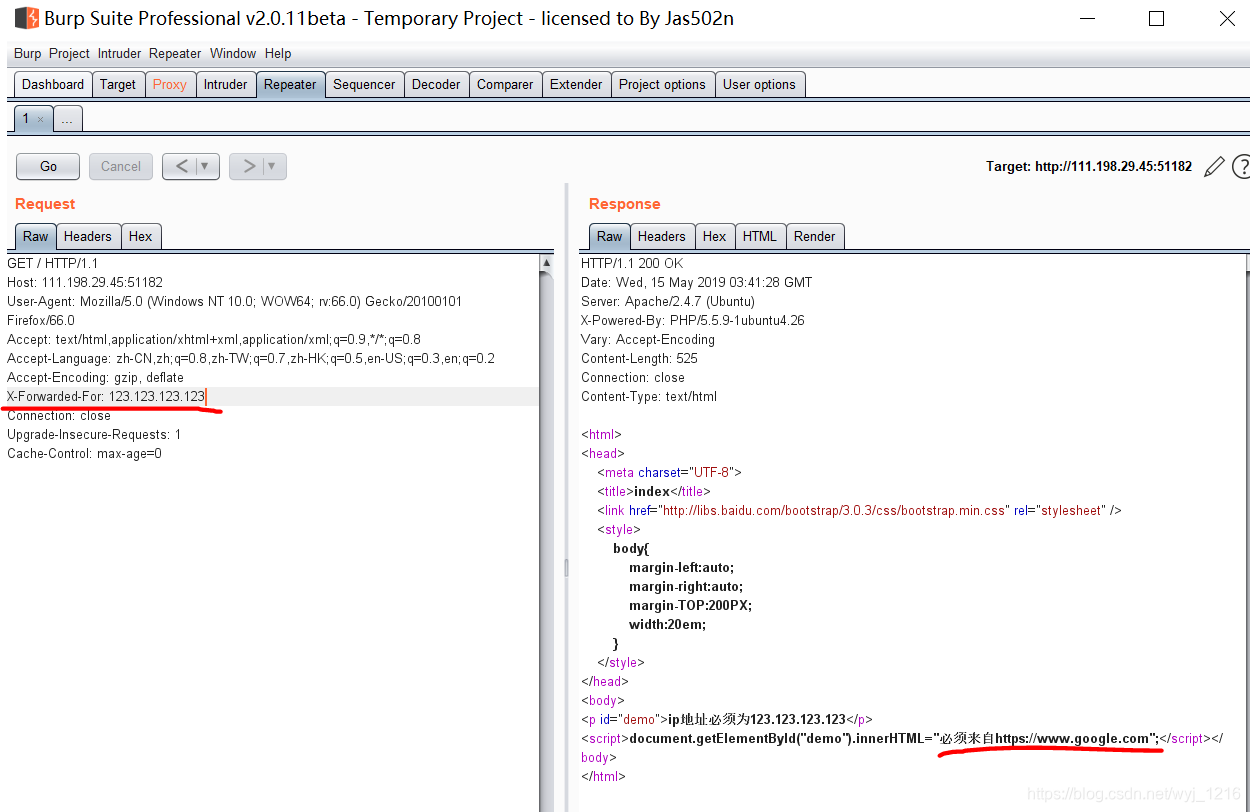Open the User options tab
The image size is (1250, 812).
(760, 85)
